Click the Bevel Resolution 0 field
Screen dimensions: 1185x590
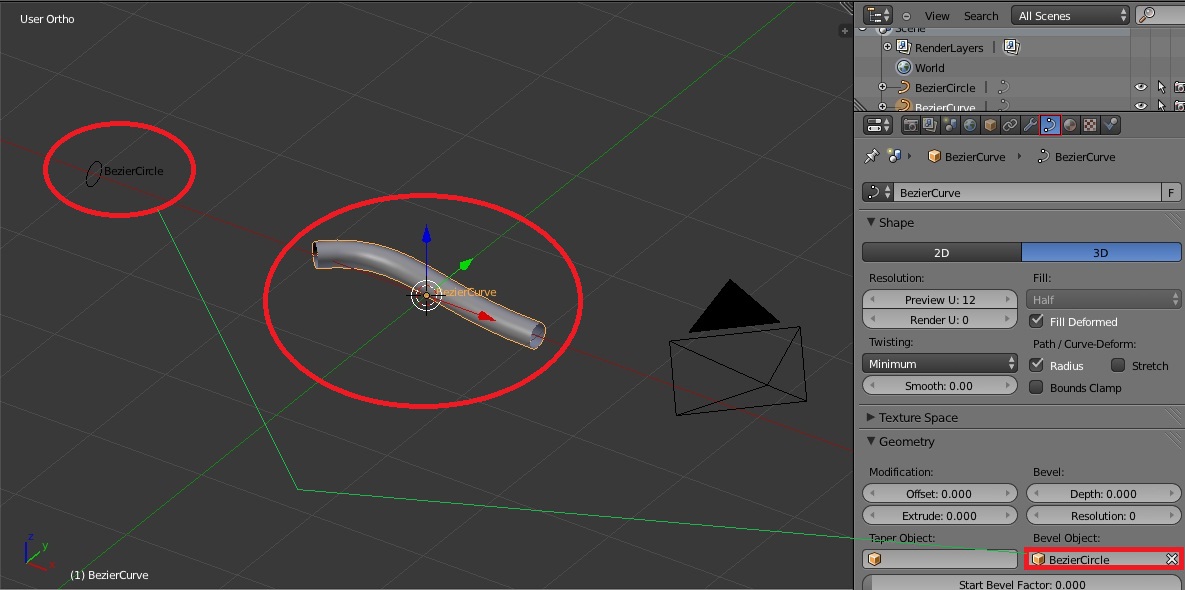pos(1103,515)
